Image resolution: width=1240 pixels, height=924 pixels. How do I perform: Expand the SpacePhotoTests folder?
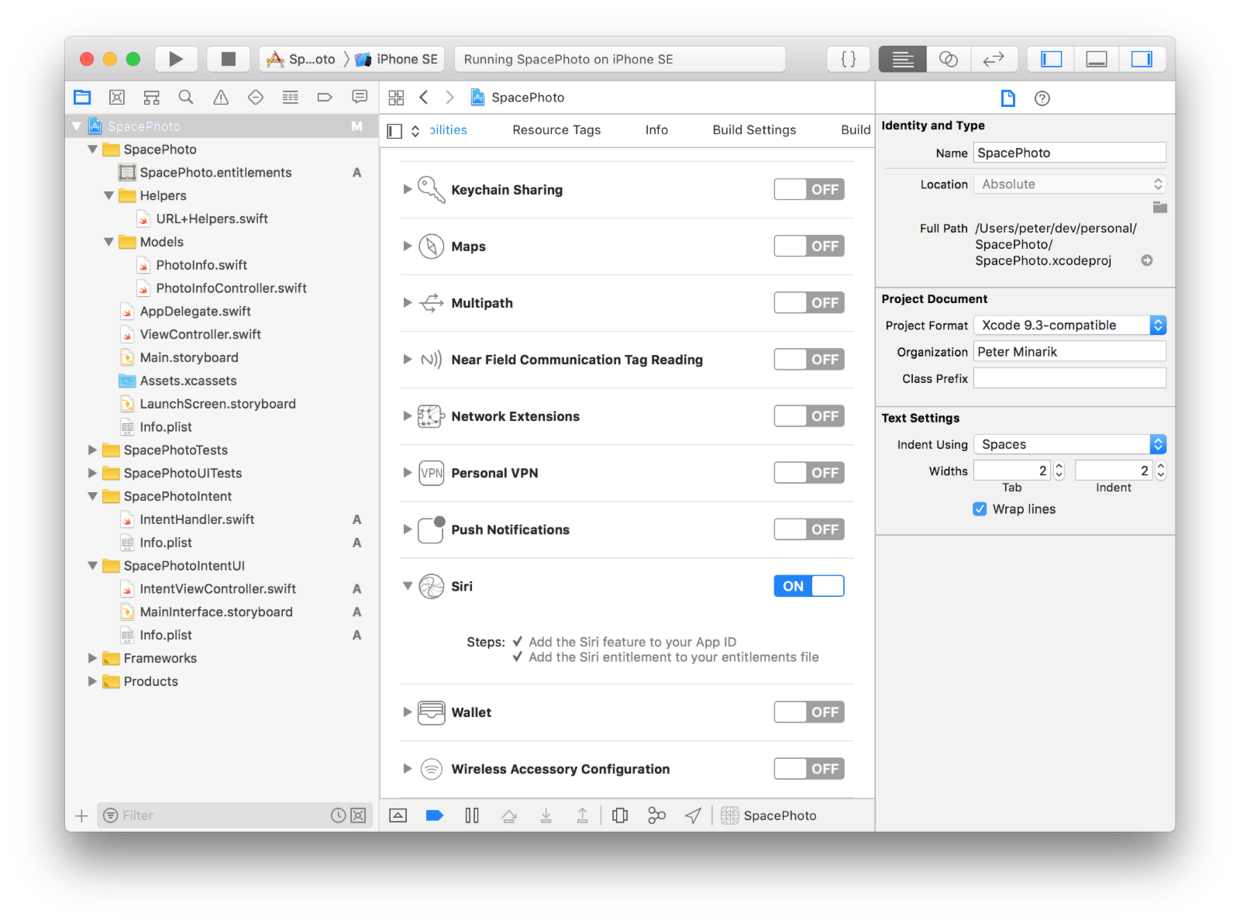pos(92,450)
